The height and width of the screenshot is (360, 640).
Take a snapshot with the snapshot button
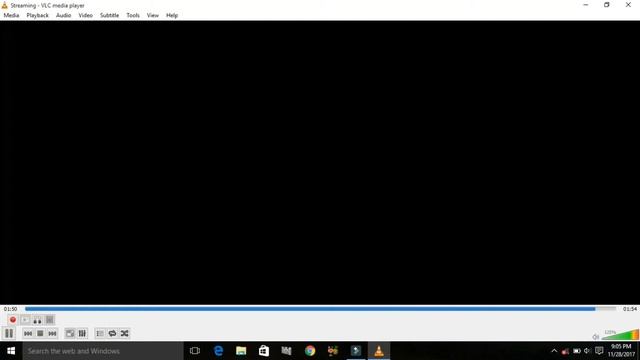(x=25, y=320)
